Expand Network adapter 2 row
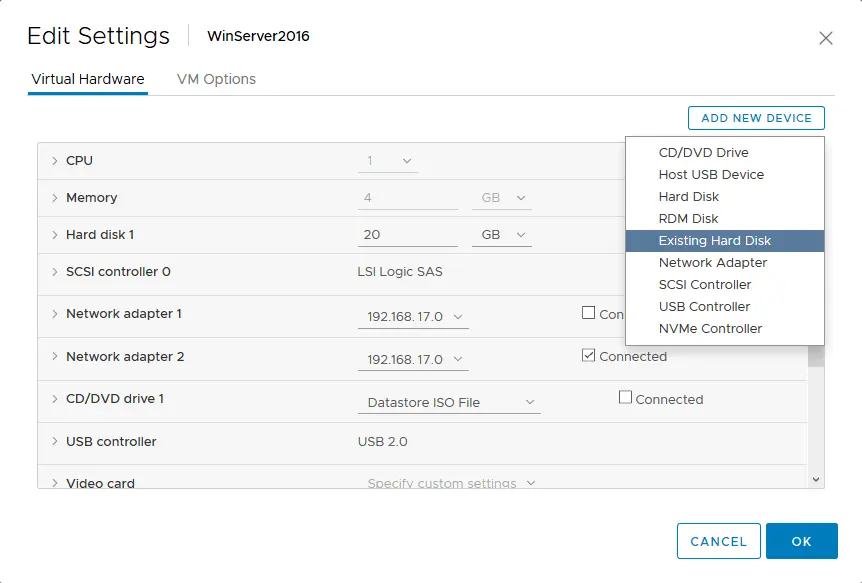This screenshot has width=862, height=583. [x=54, y=356]
